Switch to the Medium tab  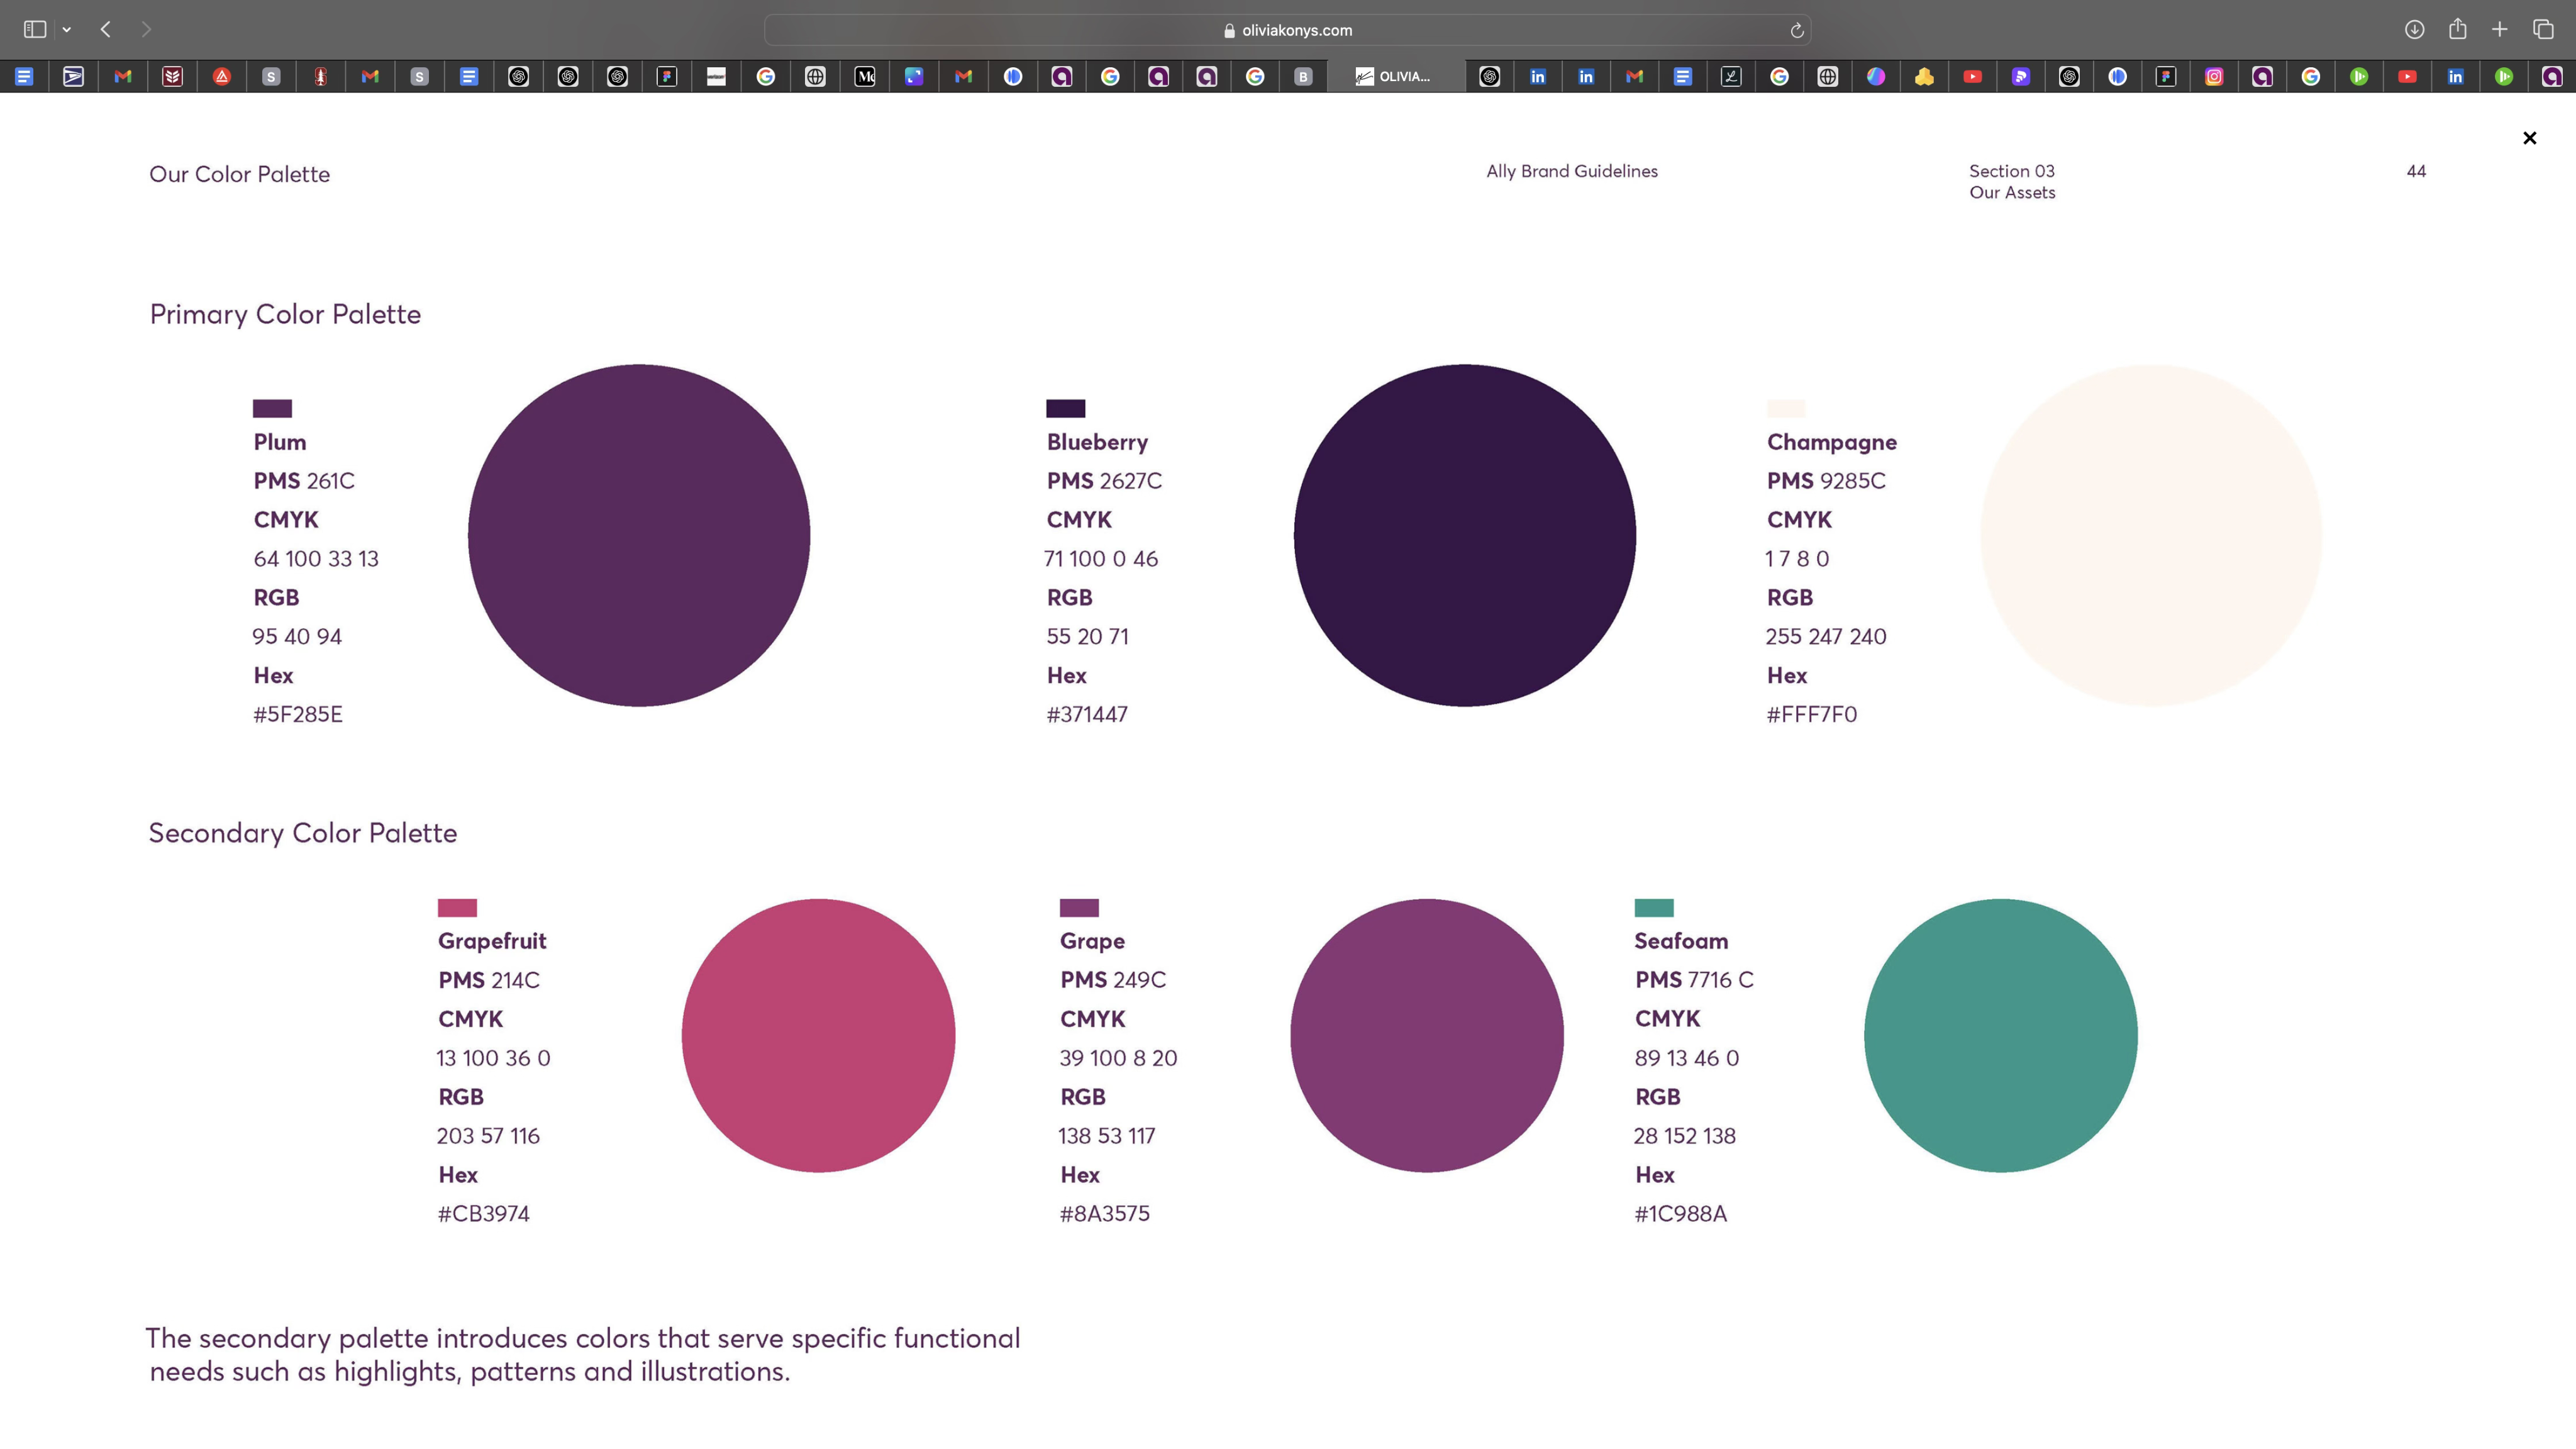click(865, 76)
